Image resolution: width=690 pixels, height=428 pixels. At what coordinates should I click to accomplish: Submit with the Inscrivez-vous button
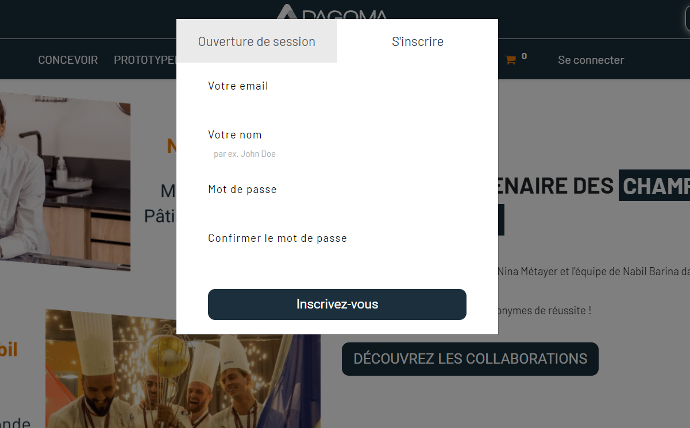337,304
